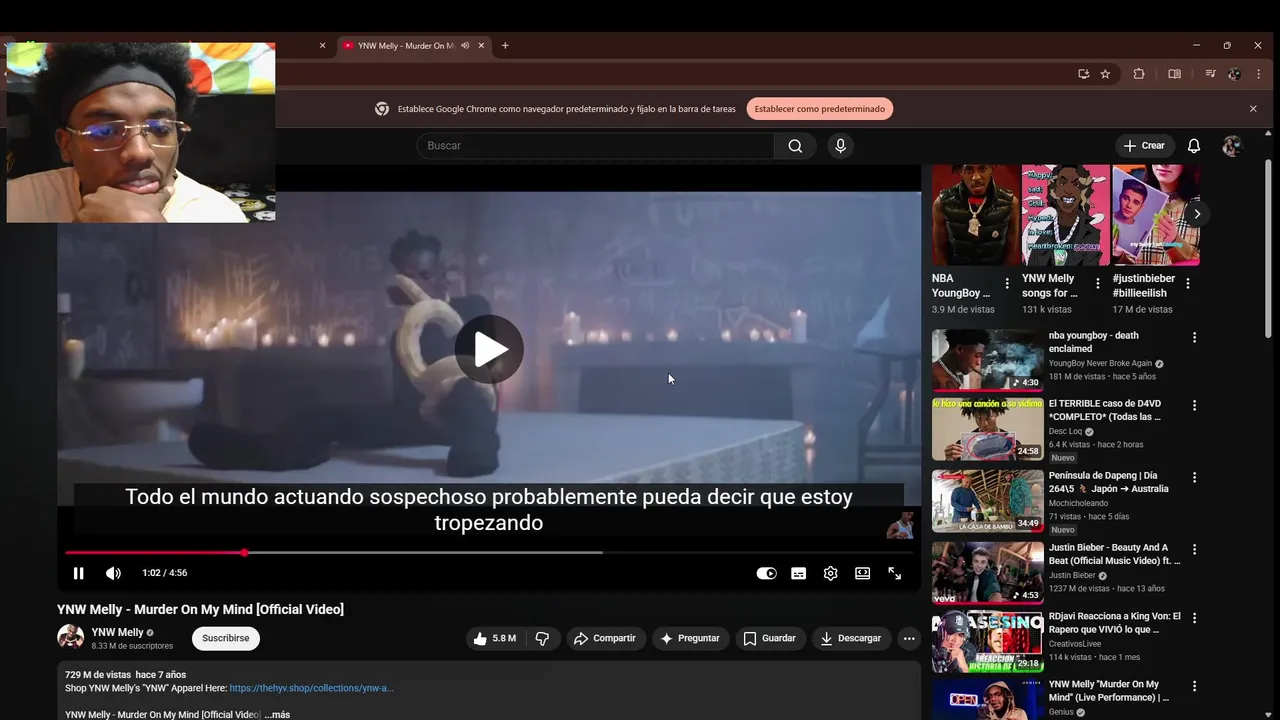Subscribe with the Suscribirse button
Screen dimensions: 1280x720
[x=226, y=638]
